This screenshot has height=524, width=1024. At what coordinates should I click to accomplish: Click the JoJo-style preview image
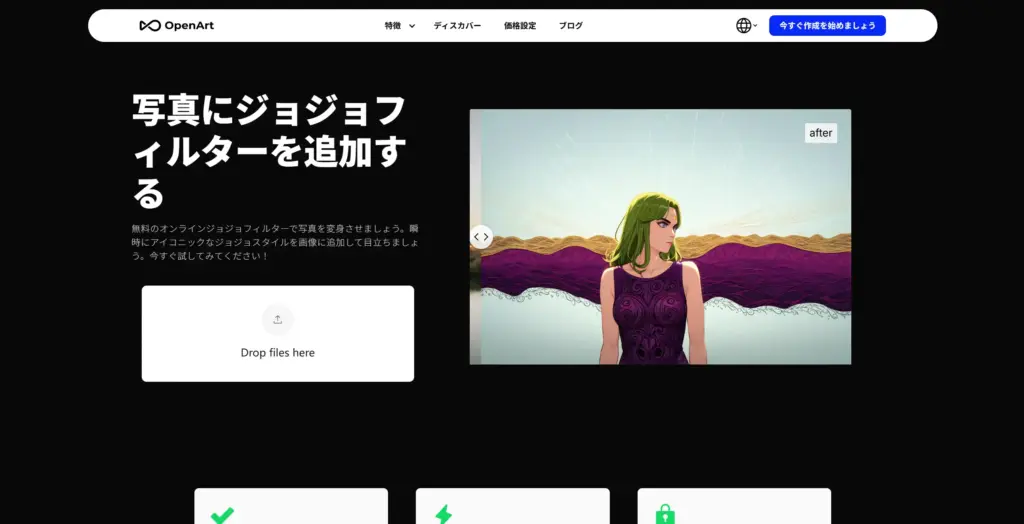[x=660, y=237]
